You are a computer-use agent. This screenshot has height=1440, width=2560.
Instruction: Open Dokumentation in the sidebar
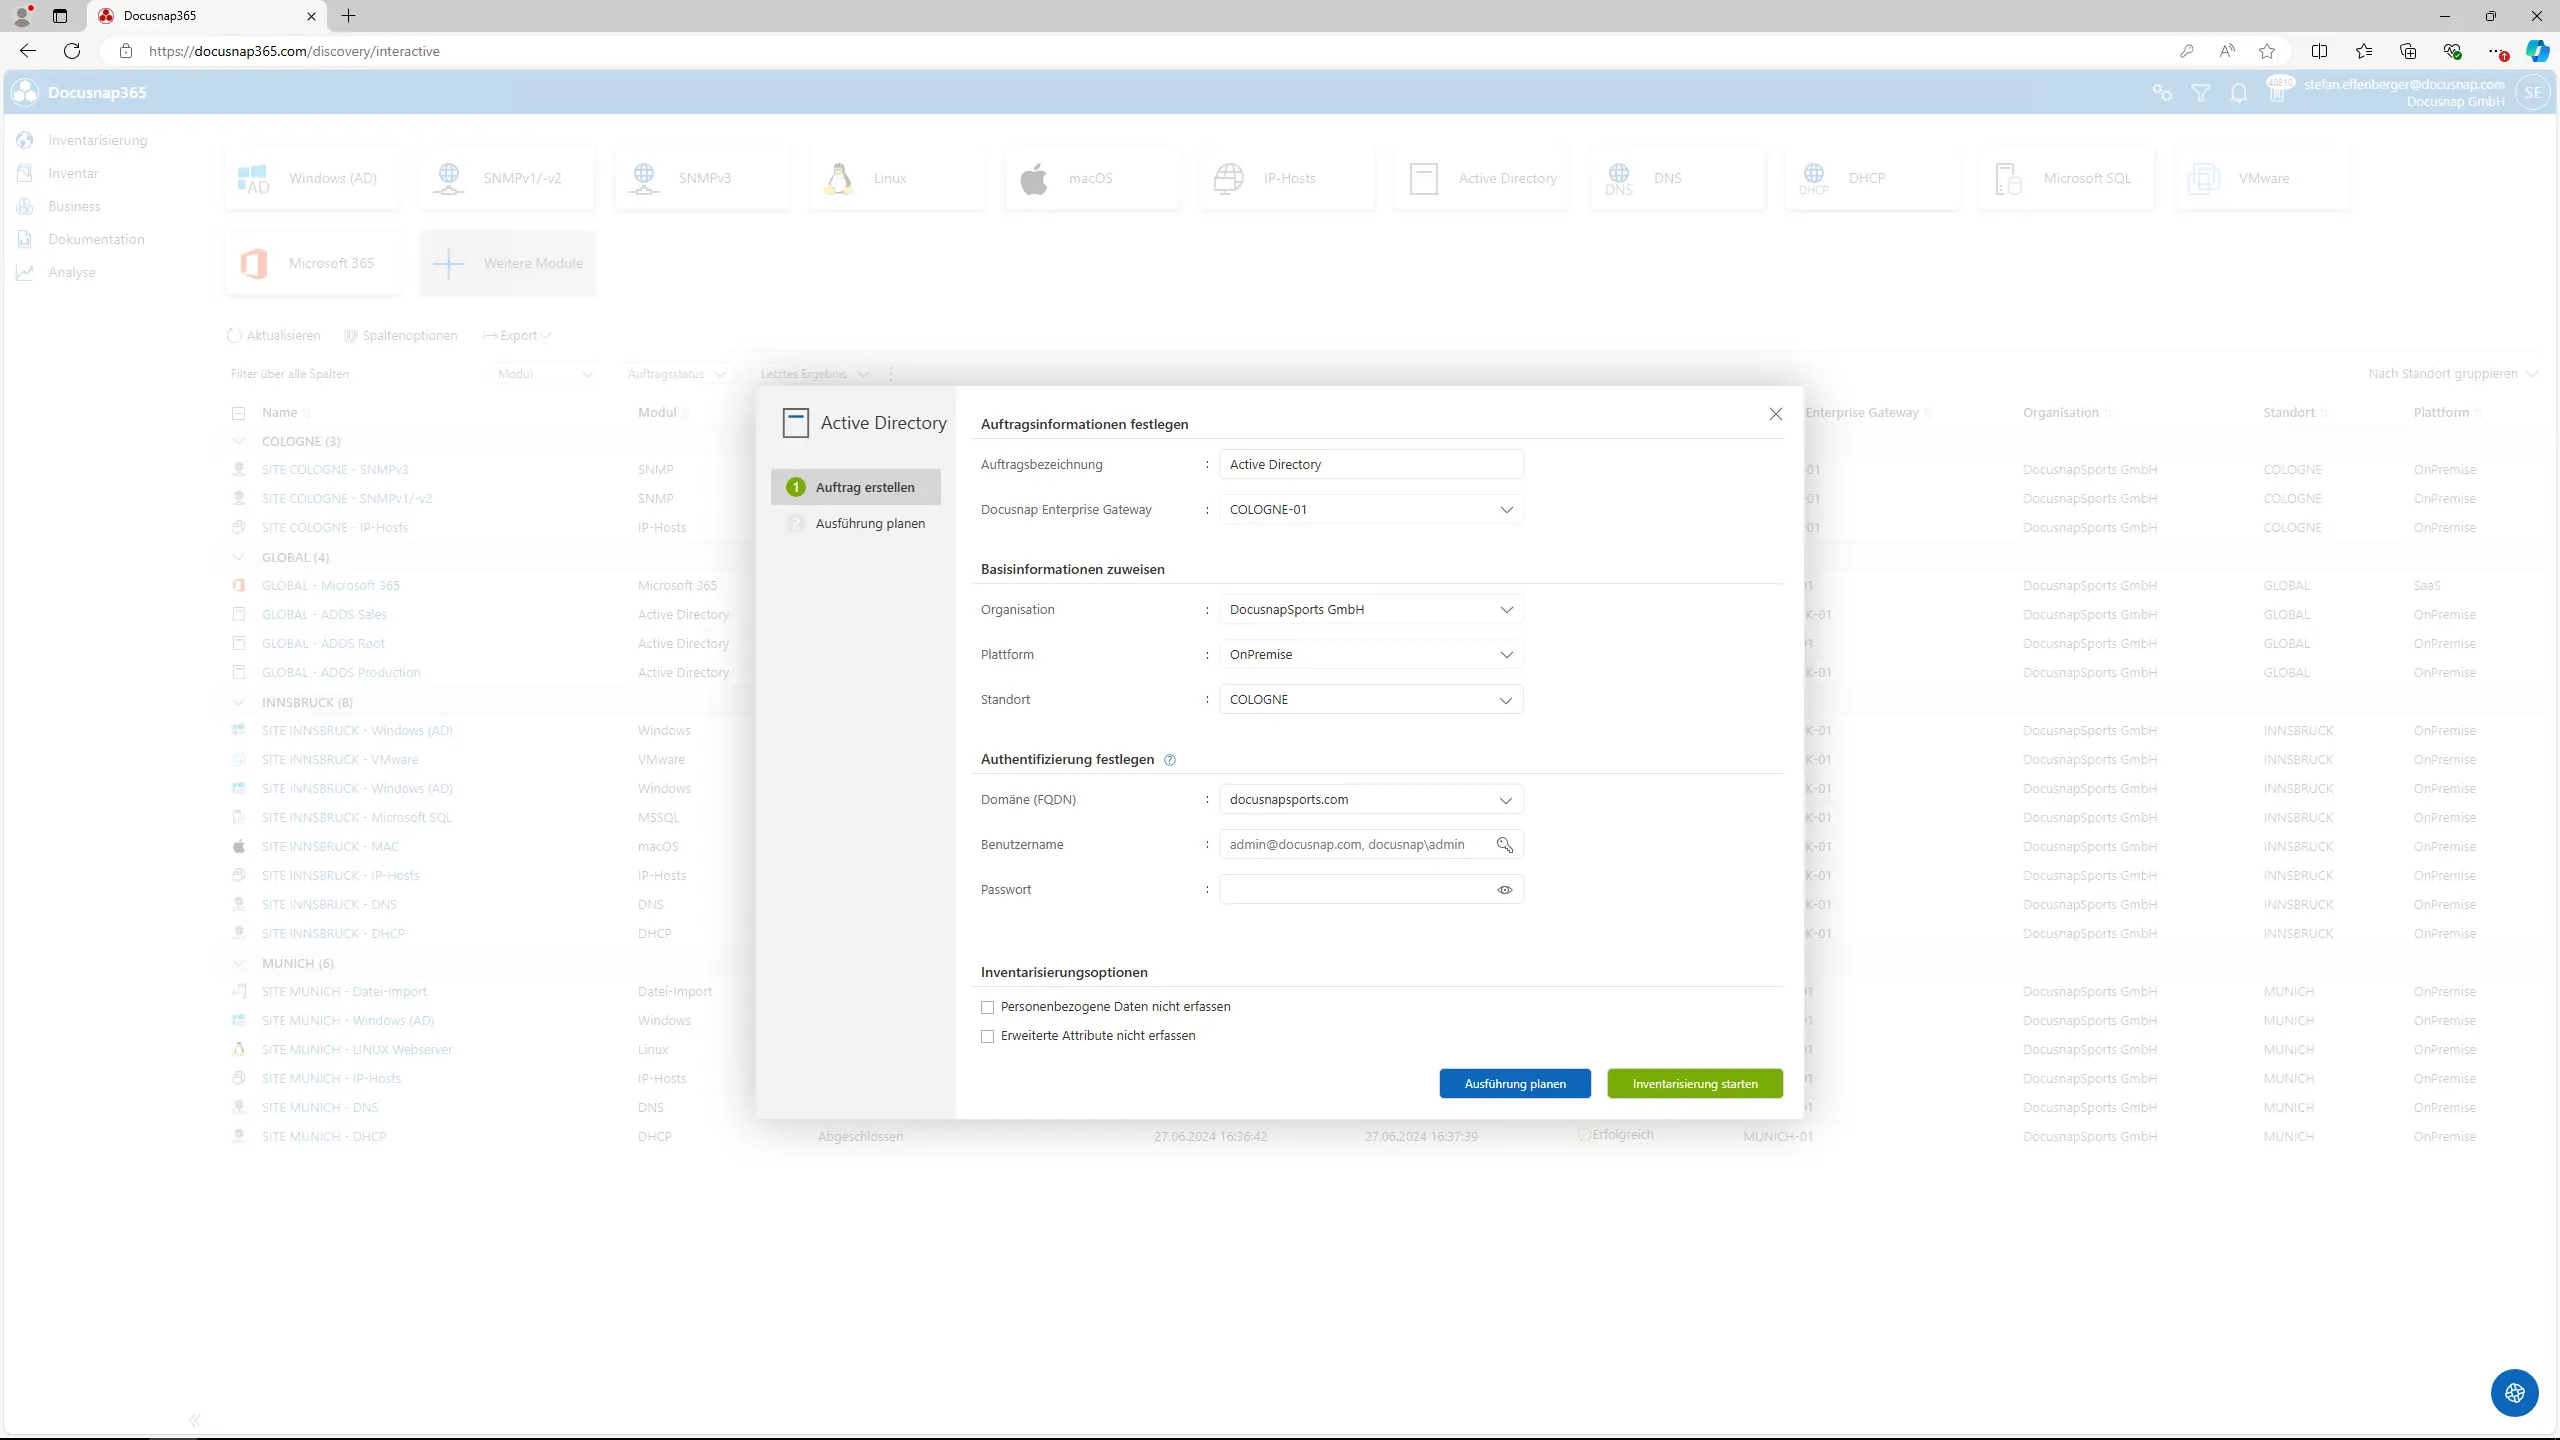[96, 240]
